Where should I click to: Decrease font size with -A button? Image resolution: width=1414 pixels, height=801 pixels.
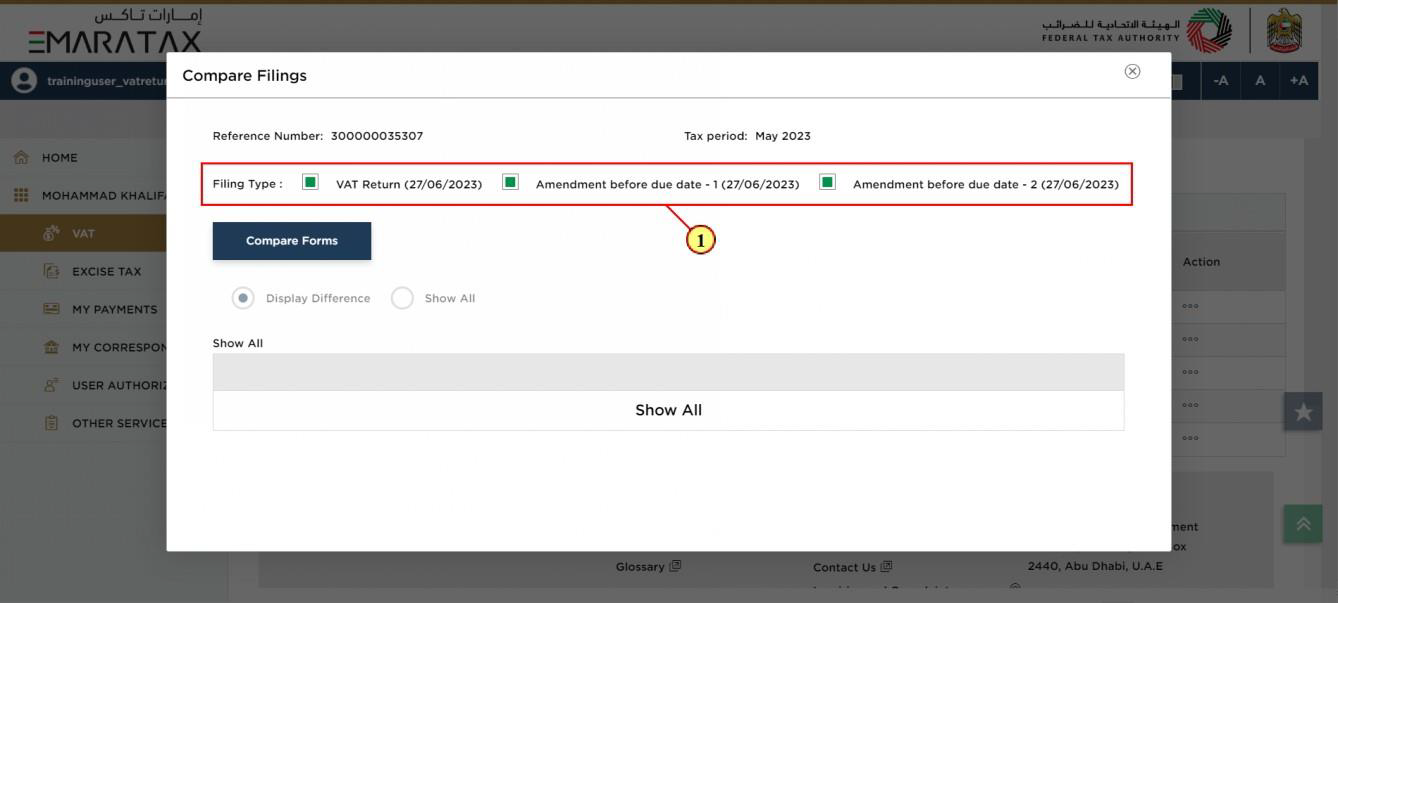coord(1221,81)
